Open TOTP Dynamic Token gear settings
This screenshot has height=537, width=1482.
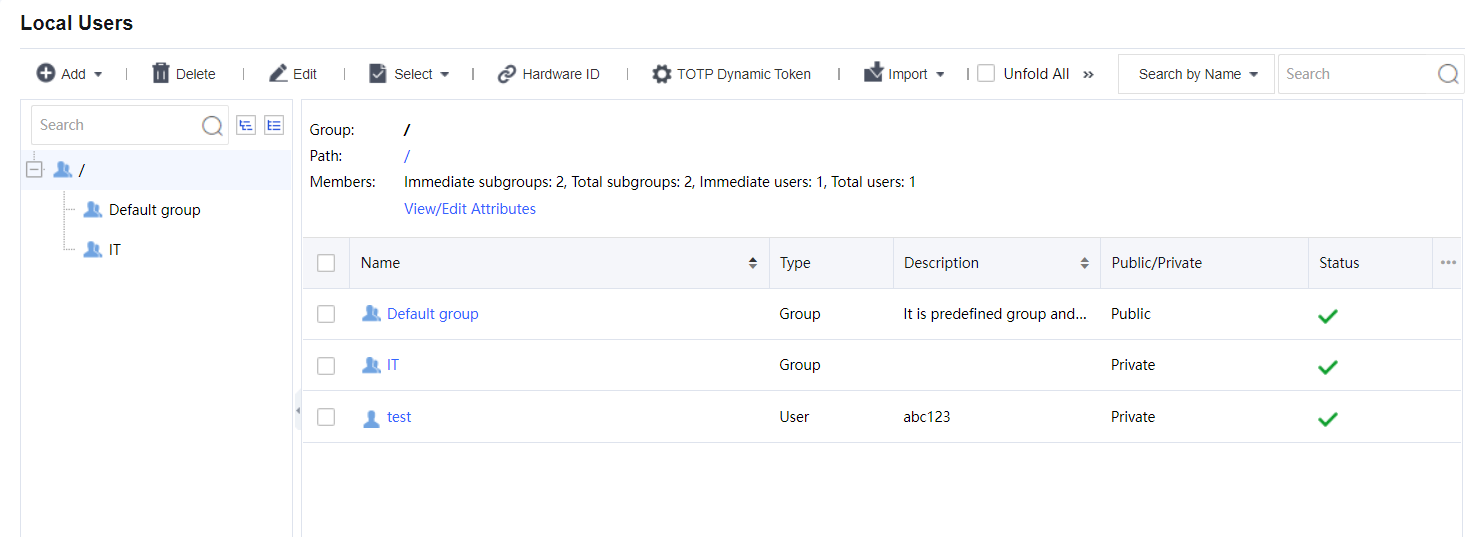pos(661,74)
